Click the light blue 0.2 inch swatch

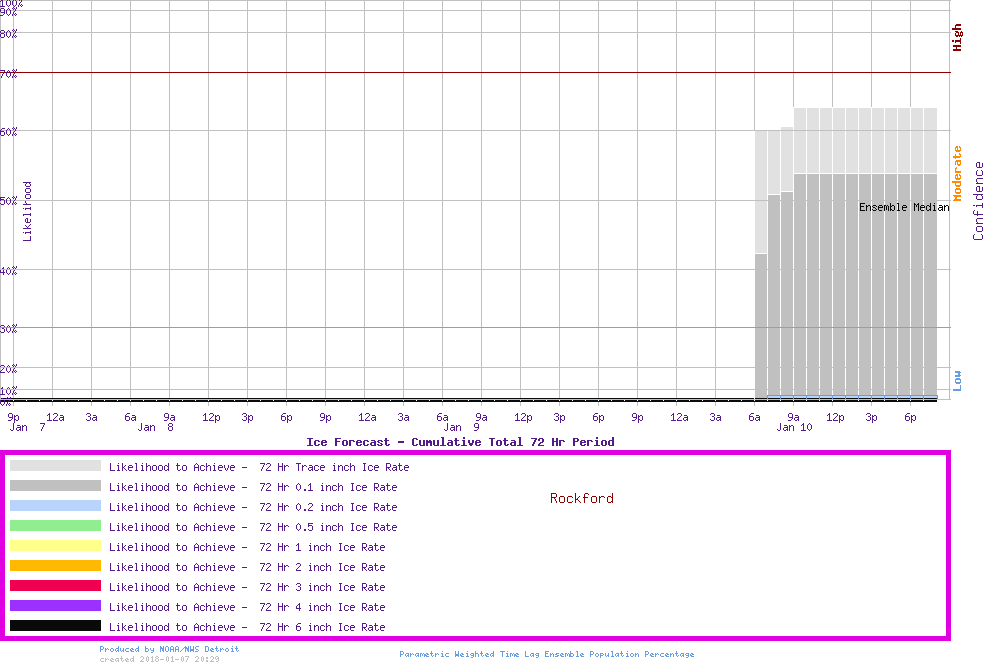tap(55, 506)
